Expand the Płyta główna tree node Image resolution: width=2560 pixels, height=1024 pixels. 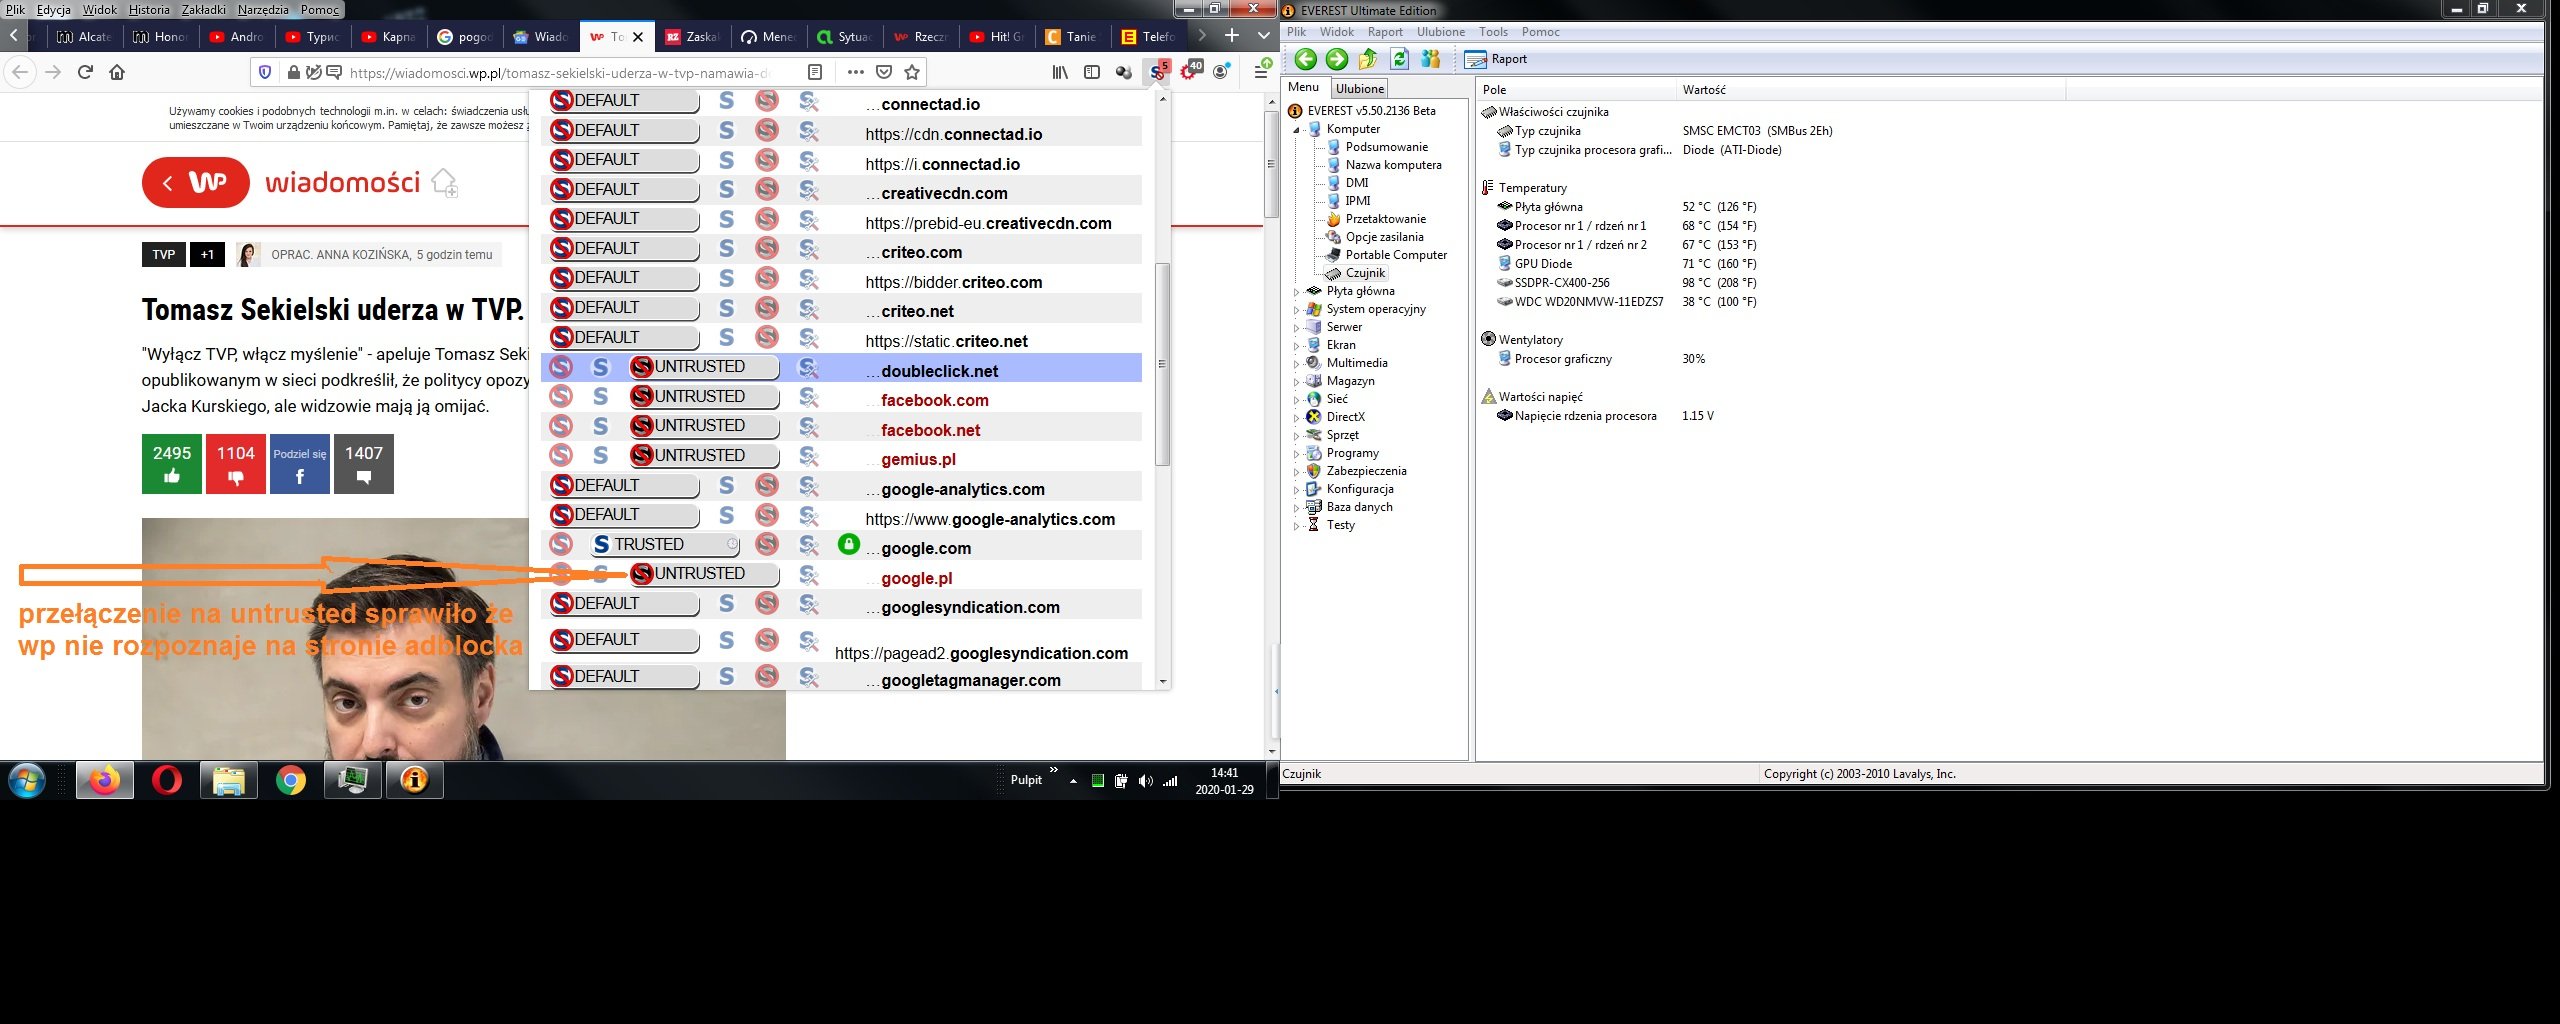click(1297, 292)
